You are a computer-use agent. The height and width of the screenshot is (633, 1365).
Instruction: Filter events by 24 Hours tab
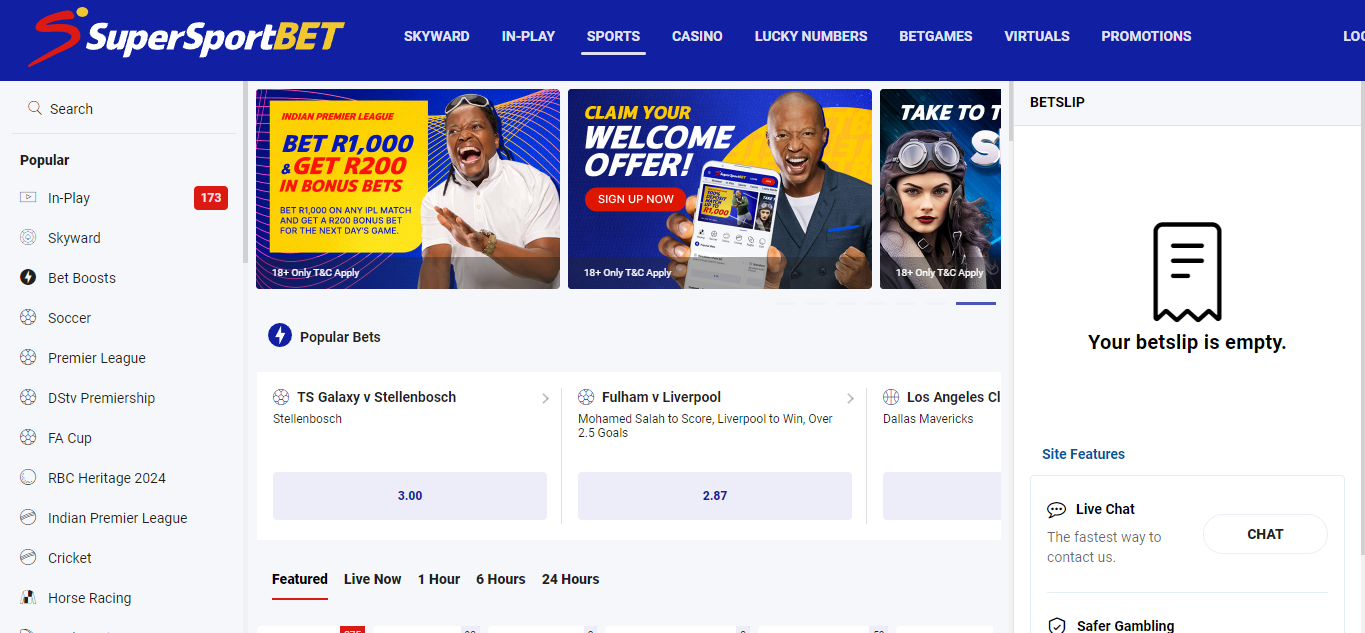pos(570,579)
